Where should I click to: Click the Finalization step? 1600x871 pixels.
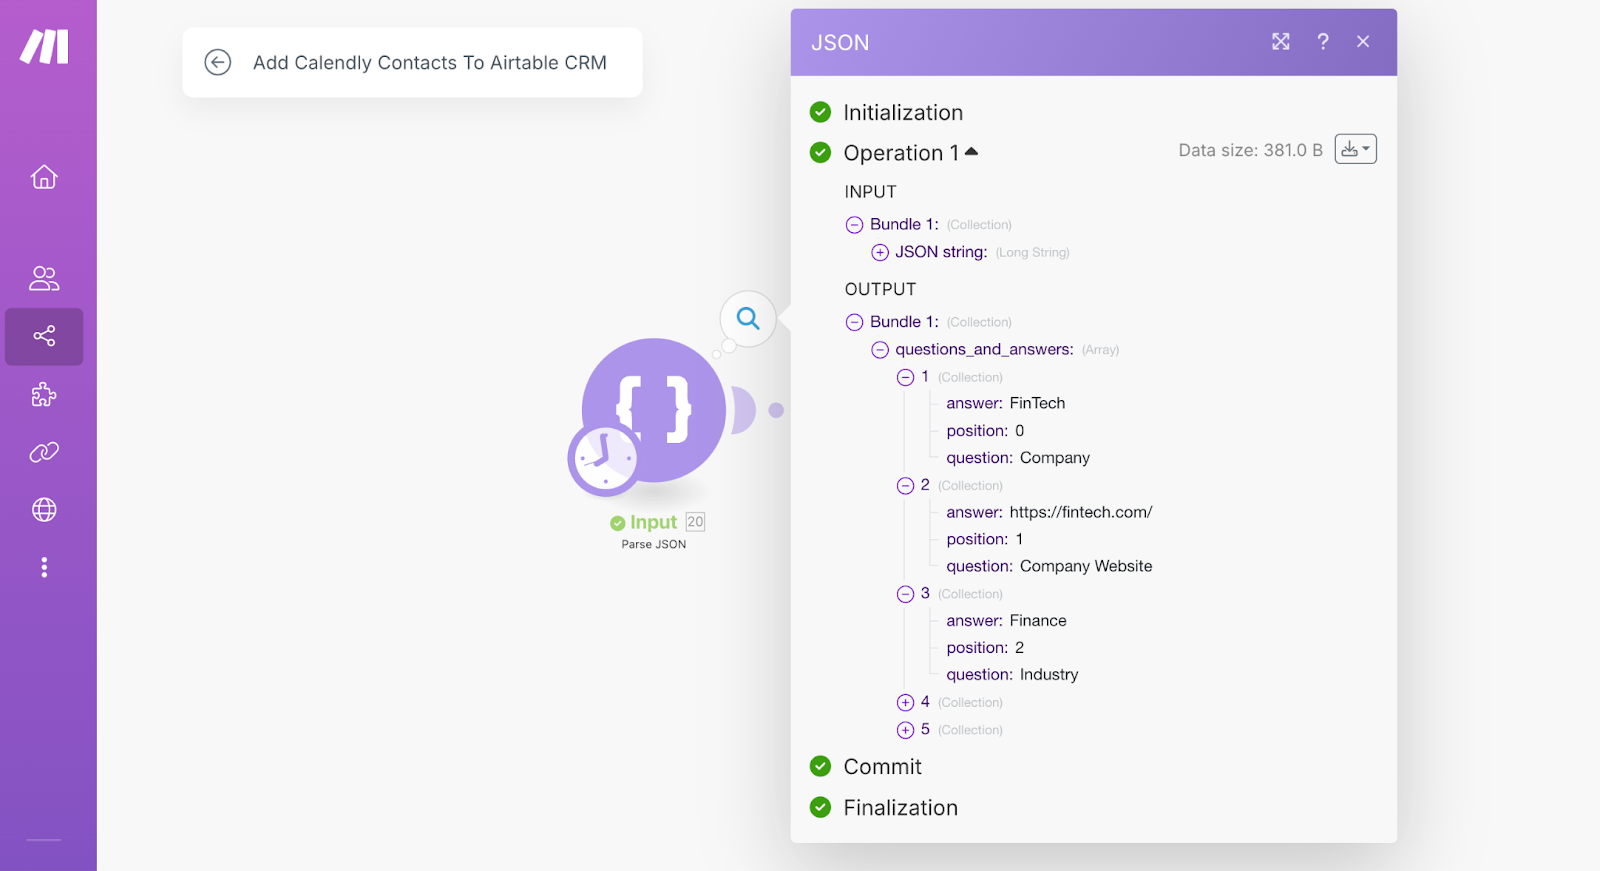point(900,807)
